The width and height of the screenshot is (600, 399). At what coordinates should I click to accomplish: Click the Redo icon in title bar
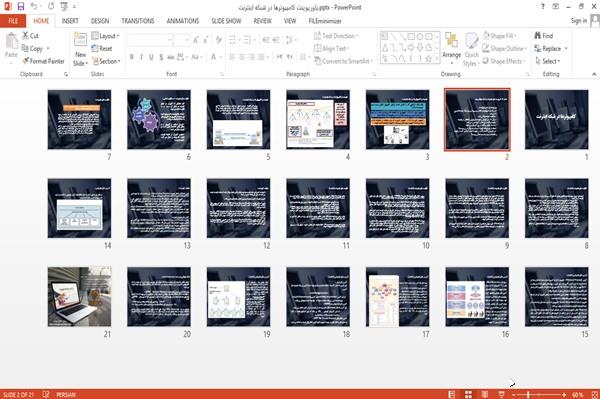pos(51,7)
